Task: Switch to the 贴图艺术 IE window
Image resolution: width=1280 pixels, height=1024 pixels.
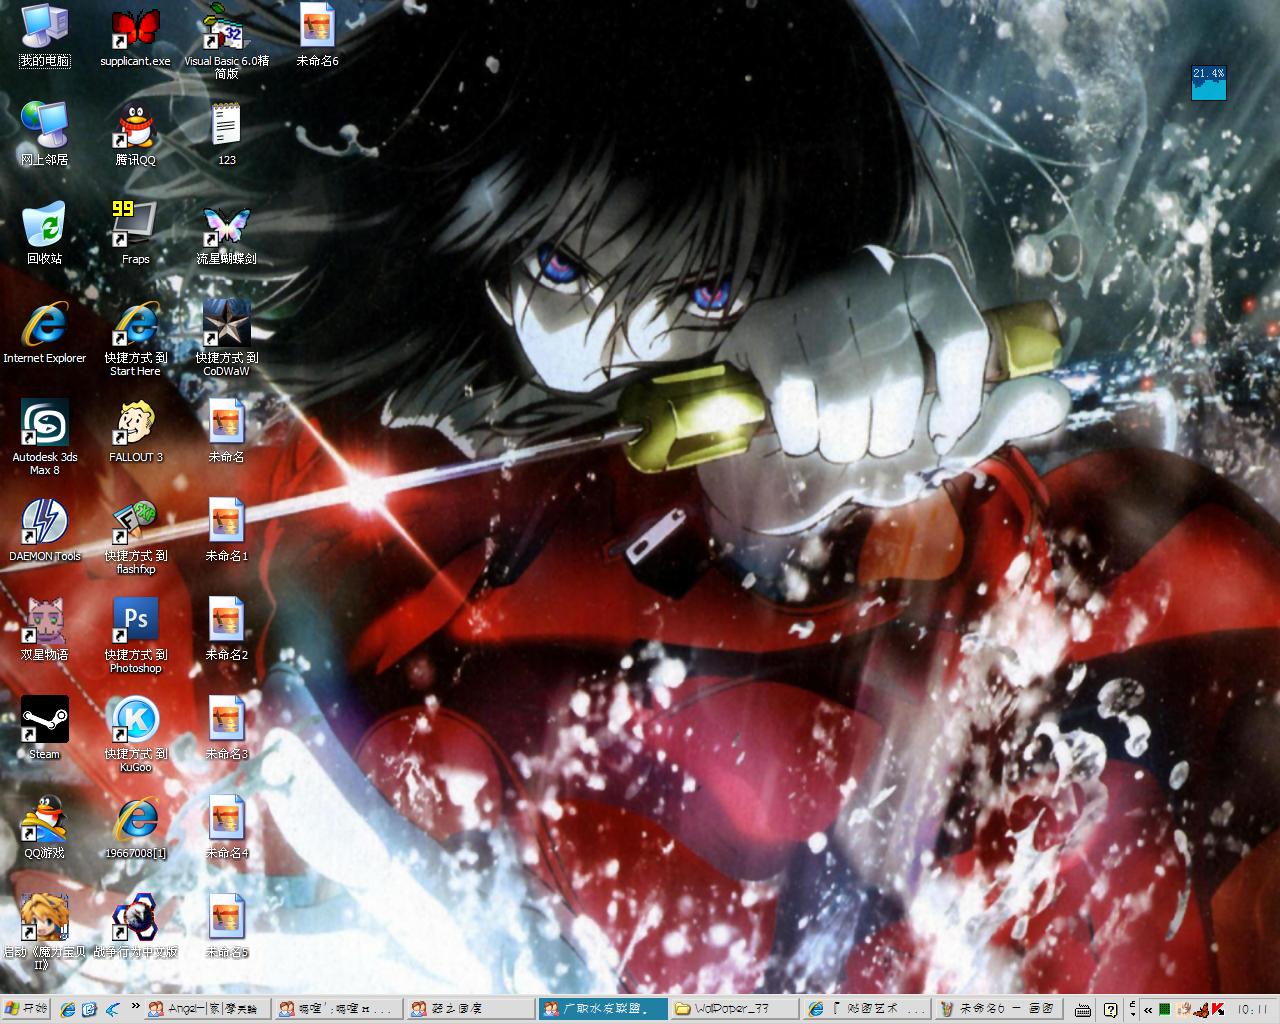Action: 866,1009
